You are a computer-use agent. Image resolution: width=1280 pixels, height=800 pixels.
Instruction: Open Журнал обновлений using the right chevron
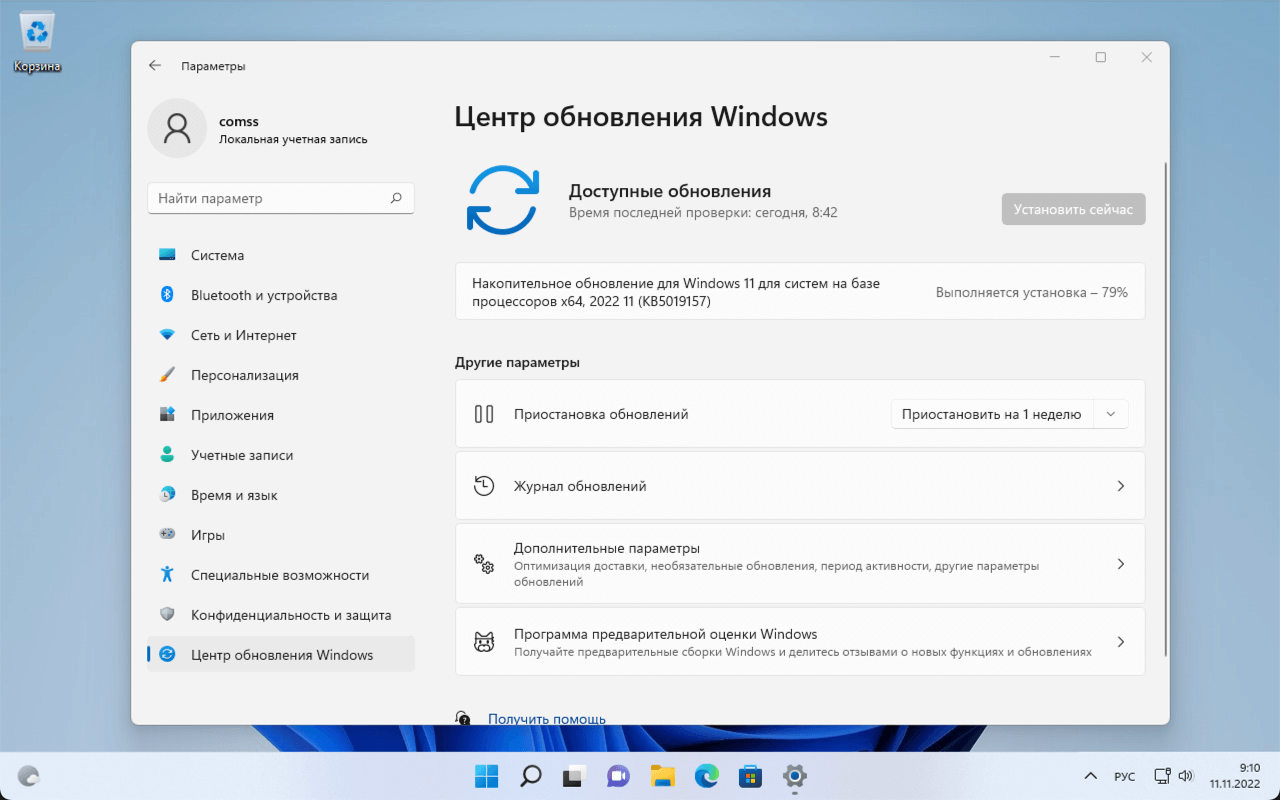[x=1120, y=485]
